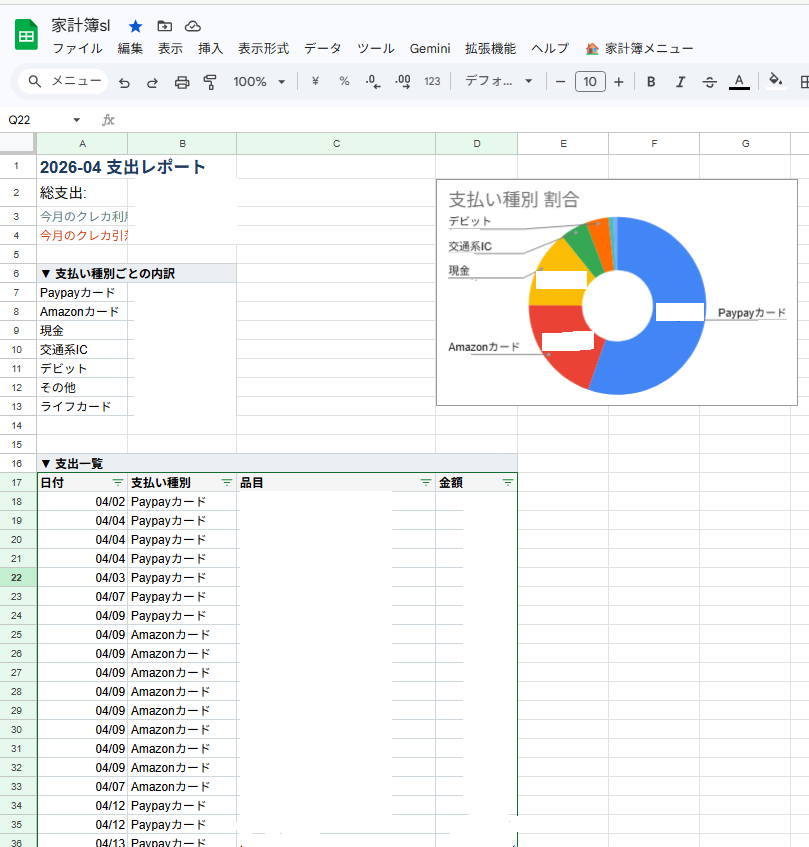Star the 家計簿sl document

coord(136,26)
